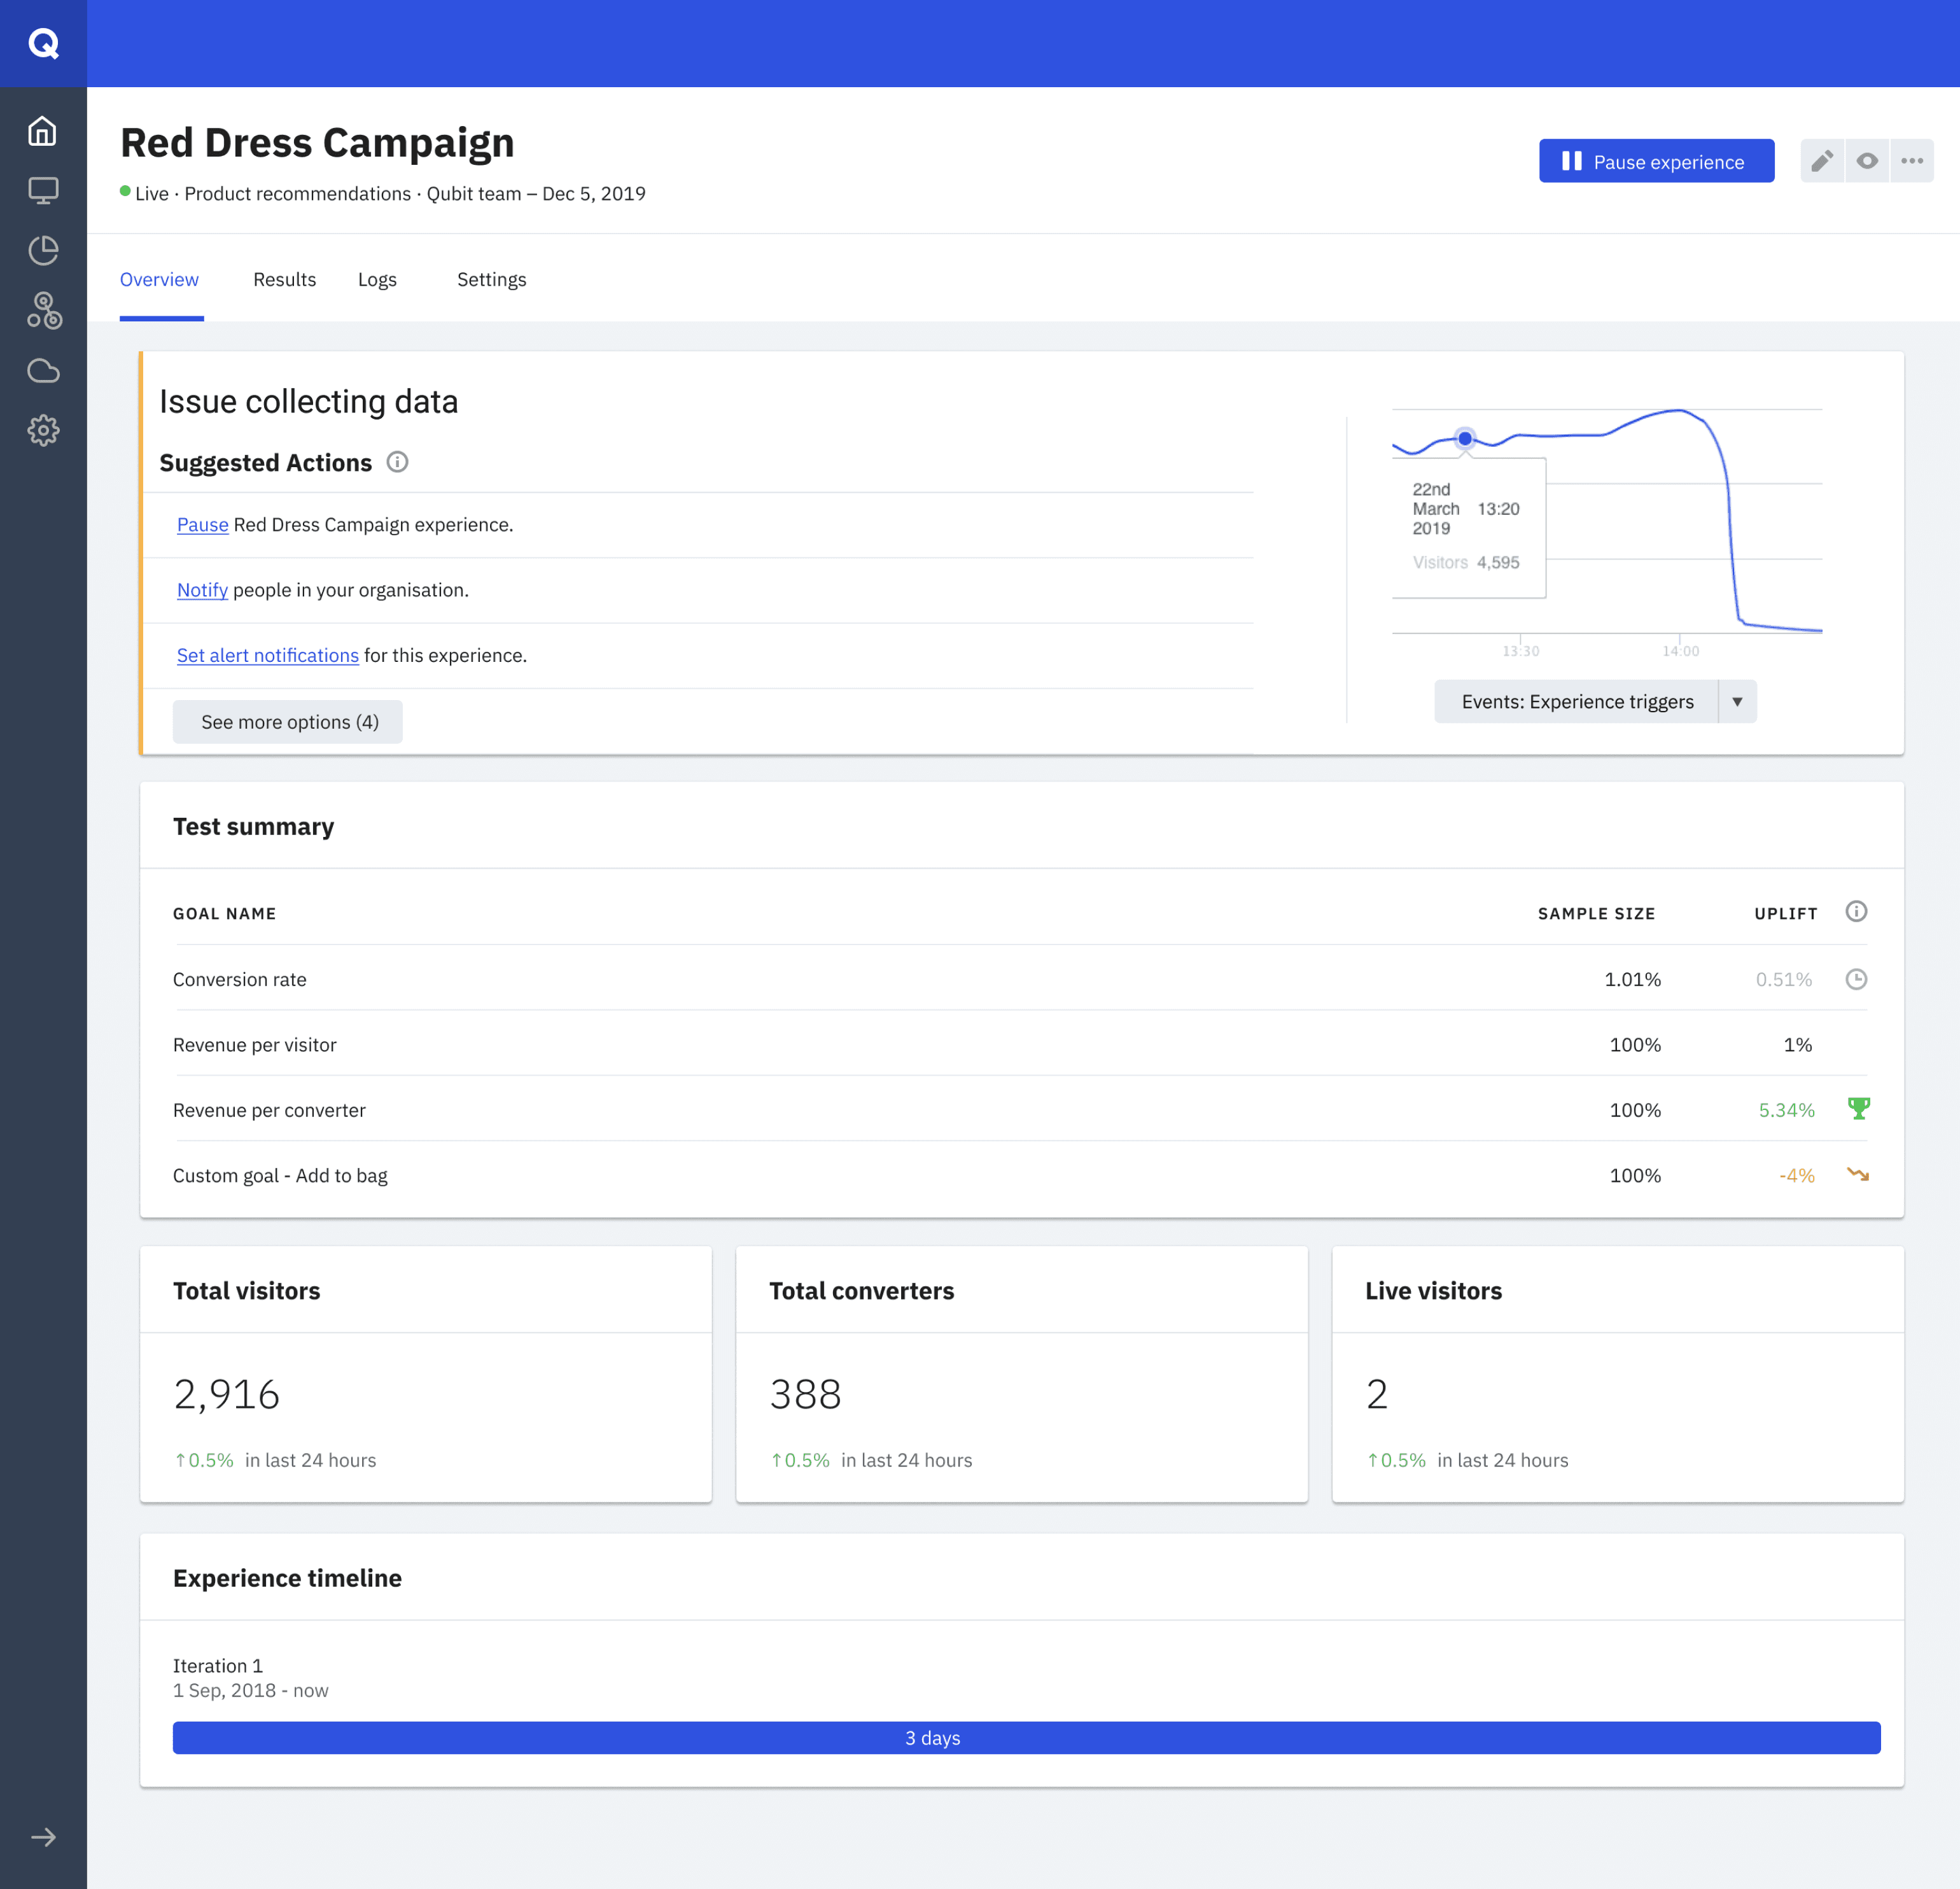
Task: Open the Settings tab
Action: pyautogui.click(x=491, y=280)
